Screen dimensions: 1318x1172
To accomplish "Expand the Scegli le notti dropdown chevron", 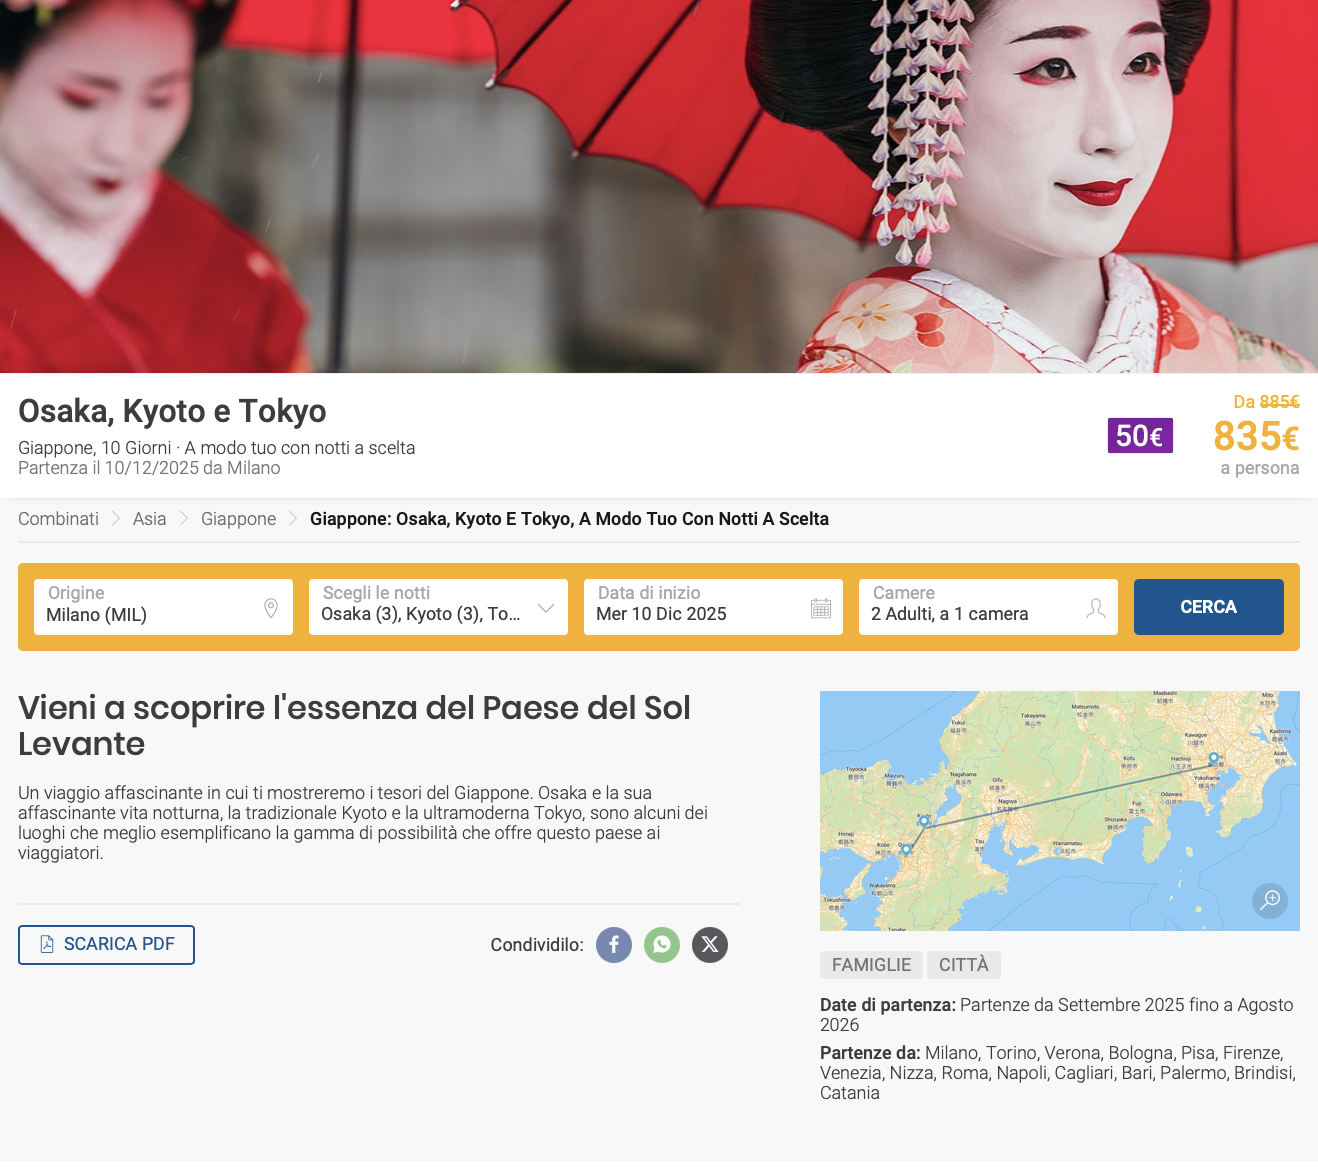I will tap(546, 608).
